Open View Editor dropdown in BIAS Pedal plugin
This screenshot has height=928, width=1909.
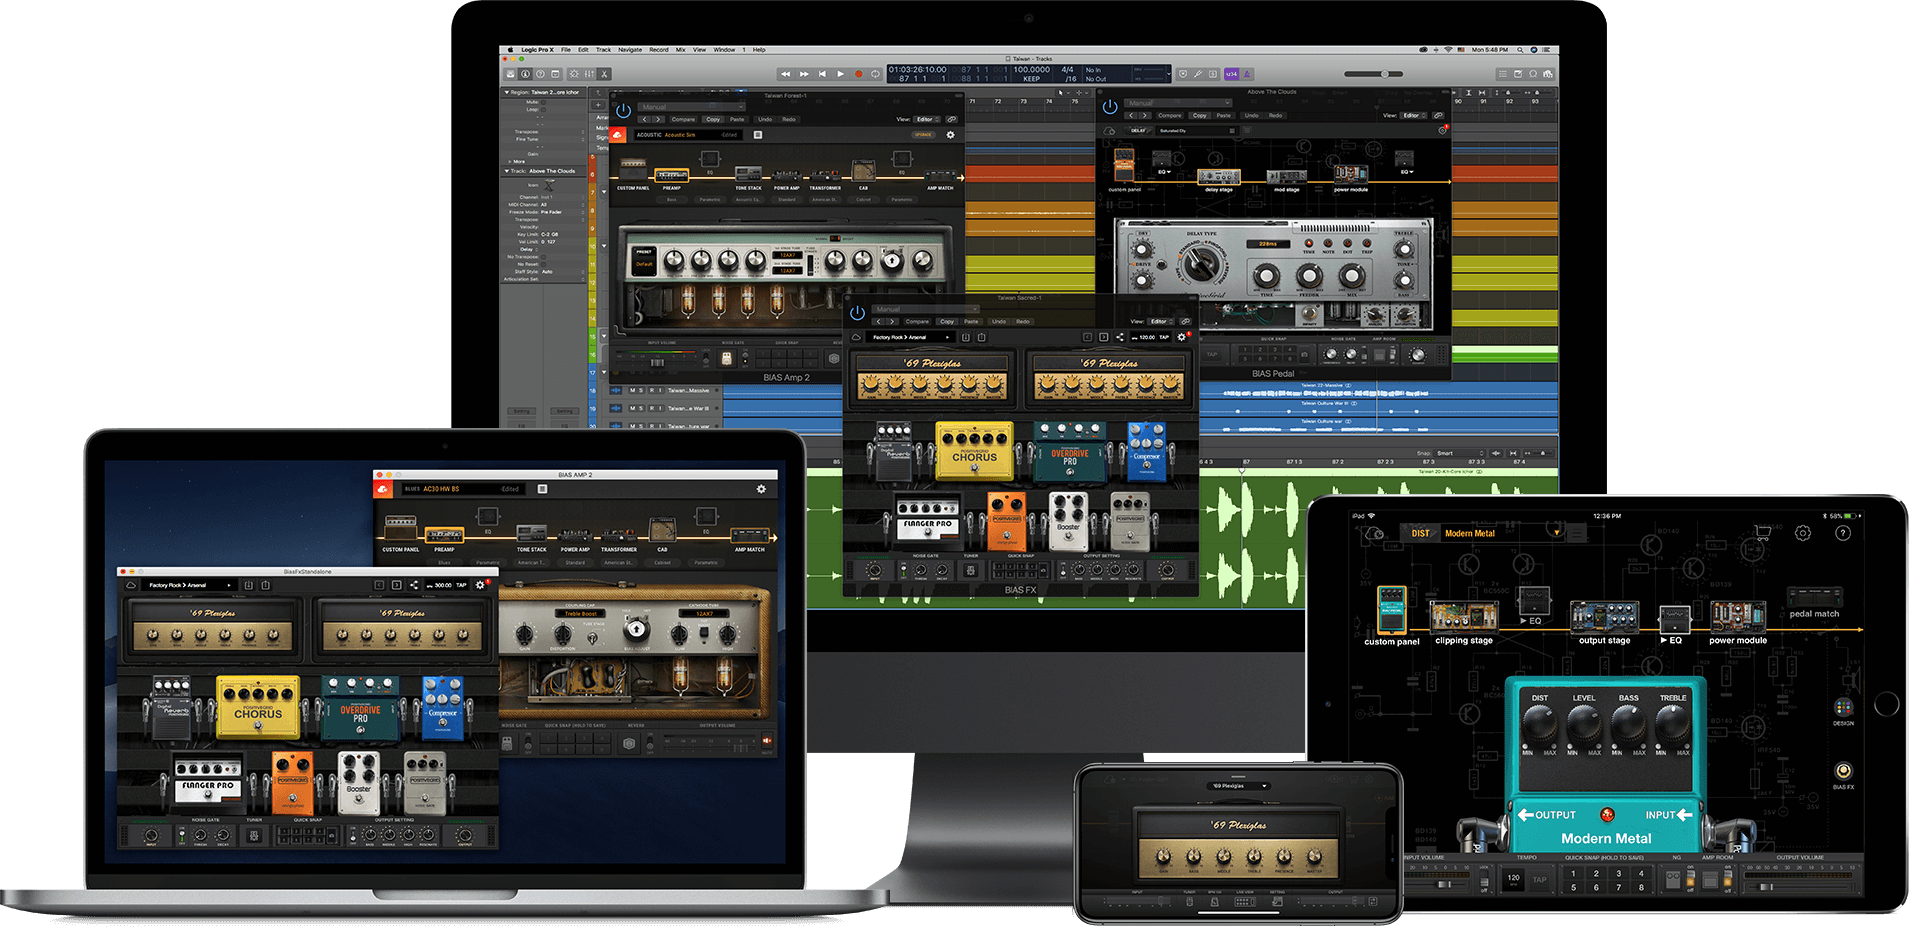1412,115
